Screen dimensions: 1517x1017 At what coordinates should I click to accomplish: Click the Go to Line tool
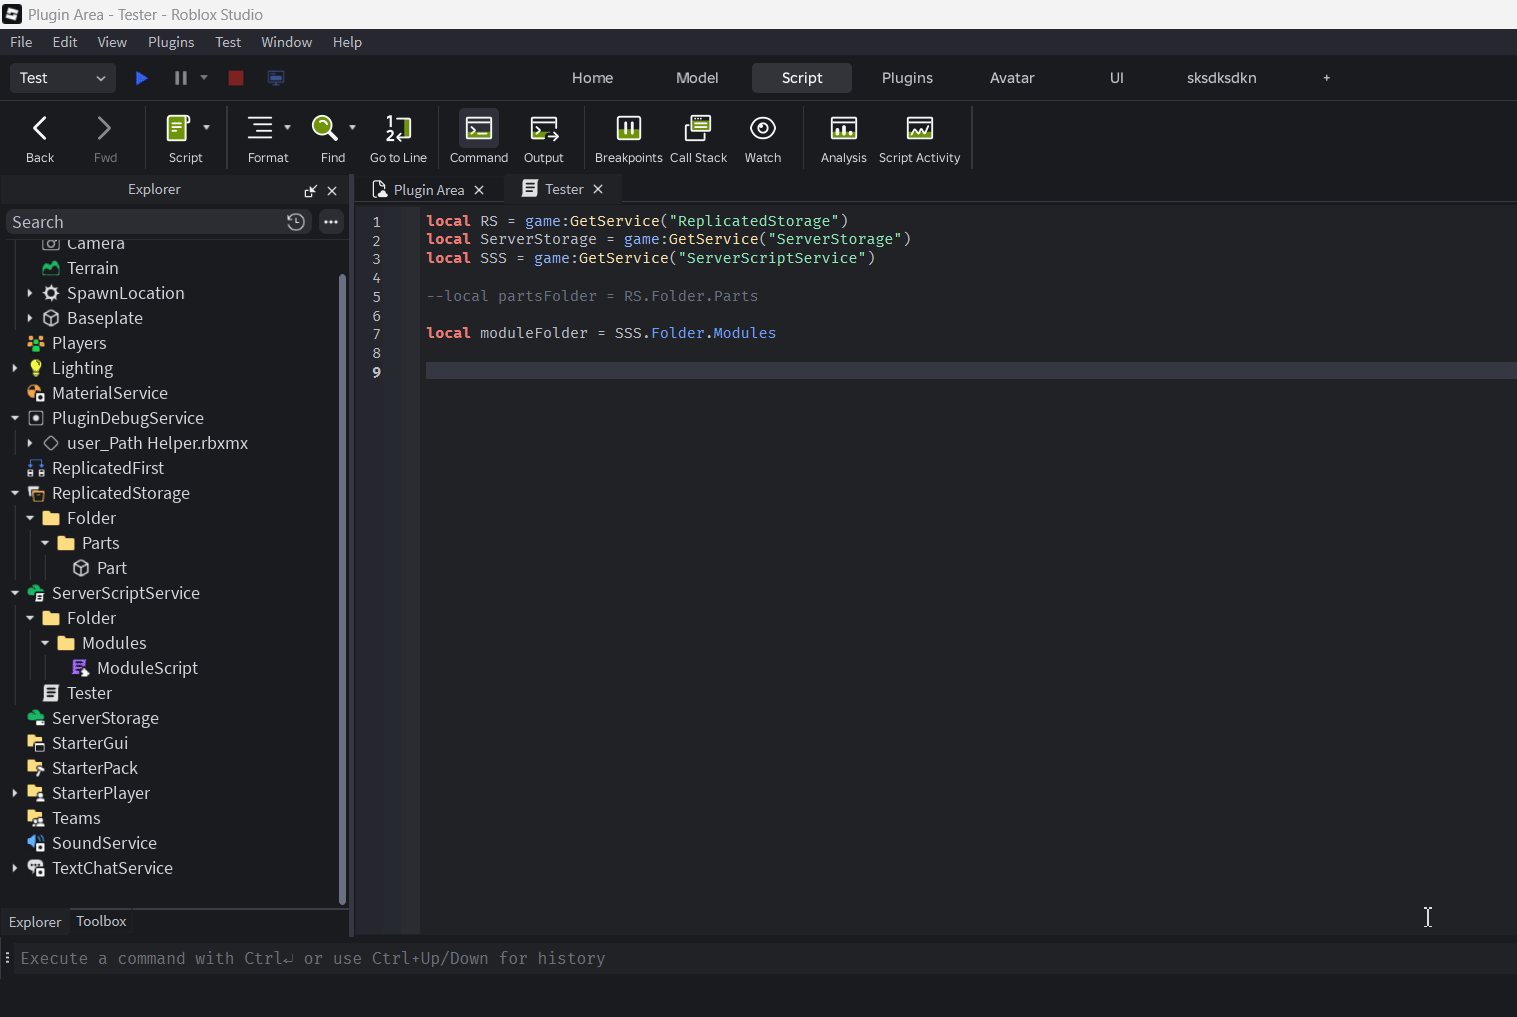[x=398, y=137]
